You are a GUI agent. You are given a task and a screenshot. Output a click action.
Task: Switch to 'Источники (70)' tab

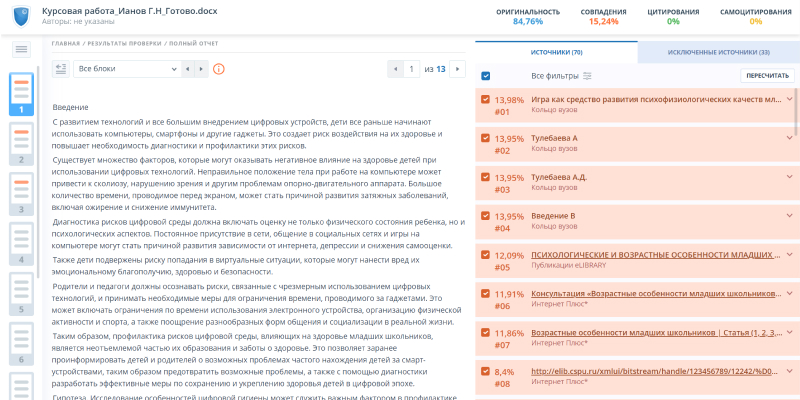click(x=557, y=52)
